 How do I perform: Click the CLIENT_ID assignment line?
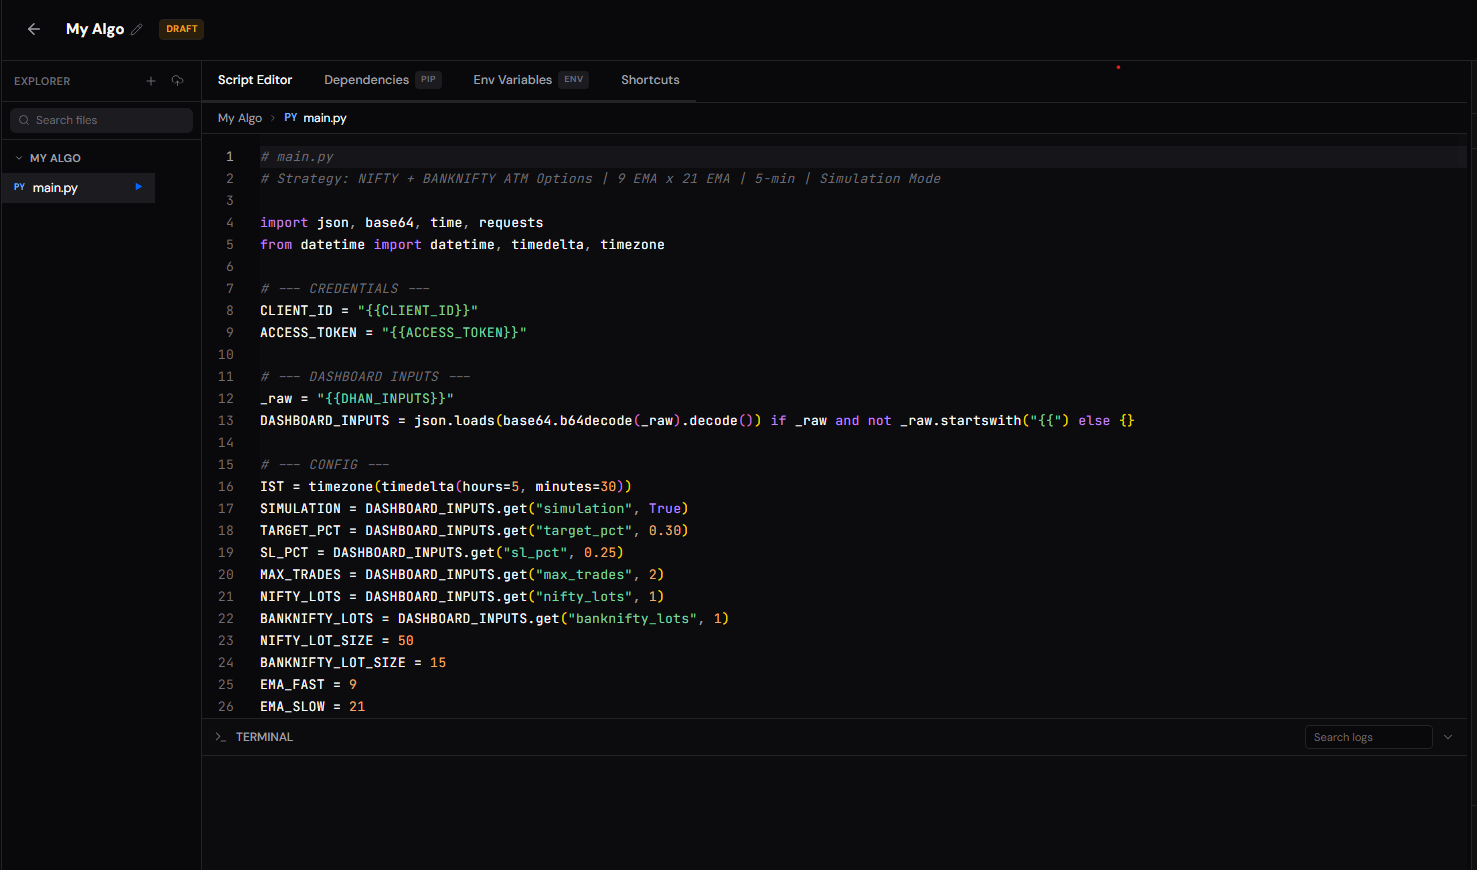pyautogui.click(x=369, y=311)
